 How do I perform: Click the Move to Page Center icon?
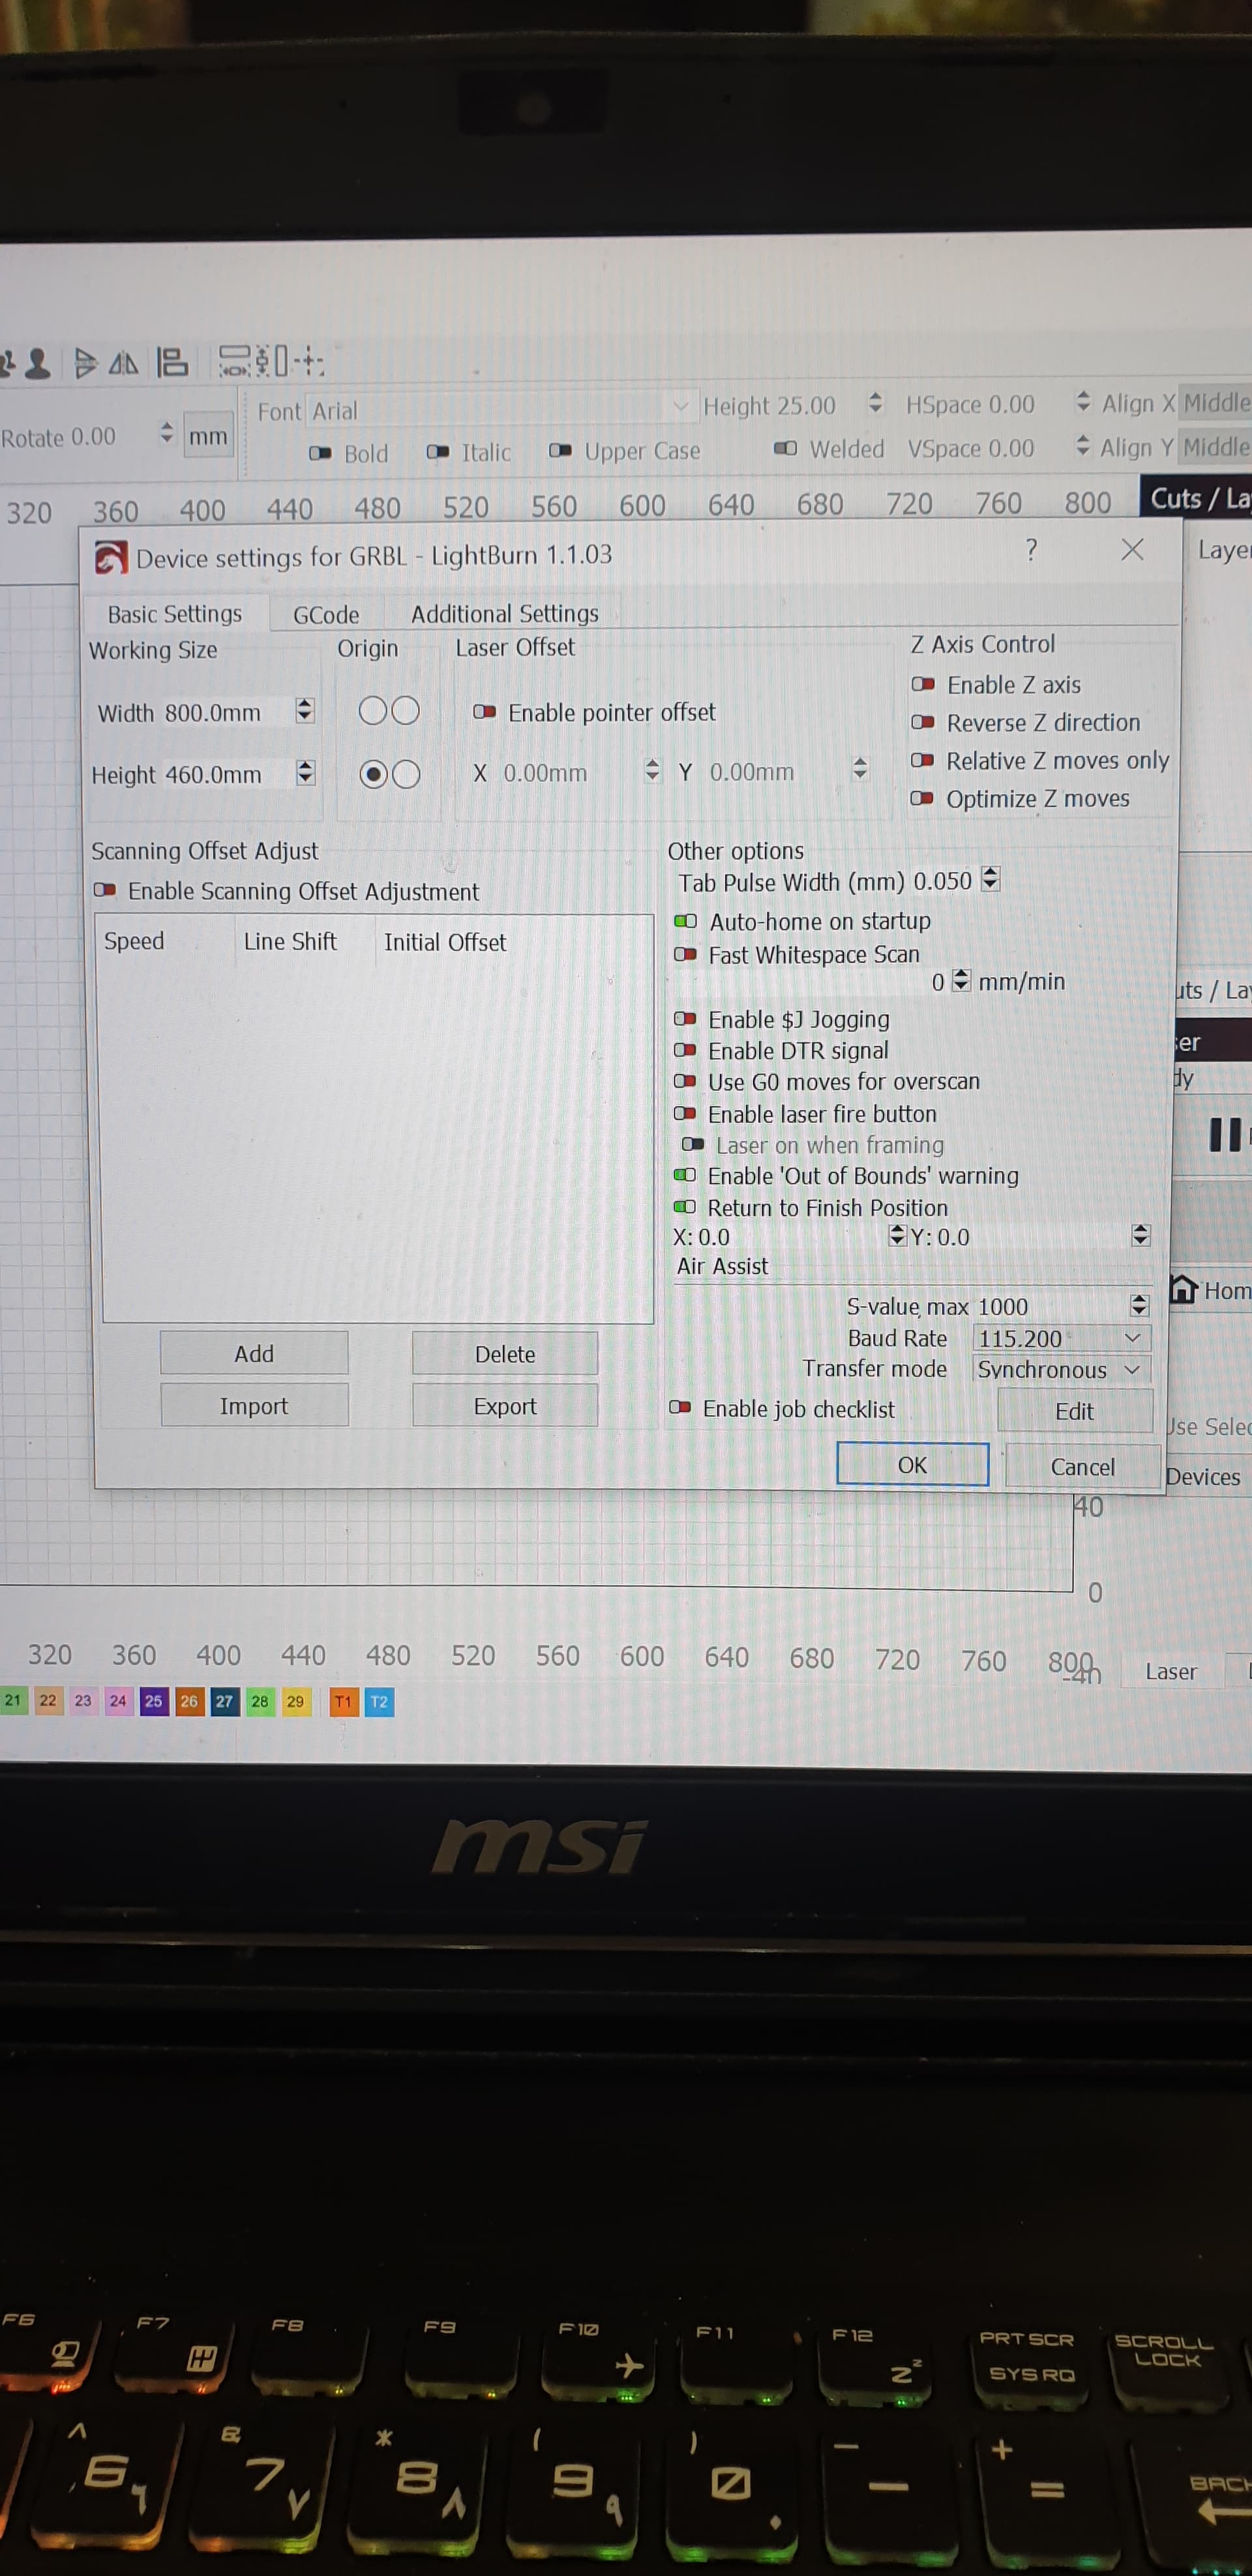[x=309, y=361]
